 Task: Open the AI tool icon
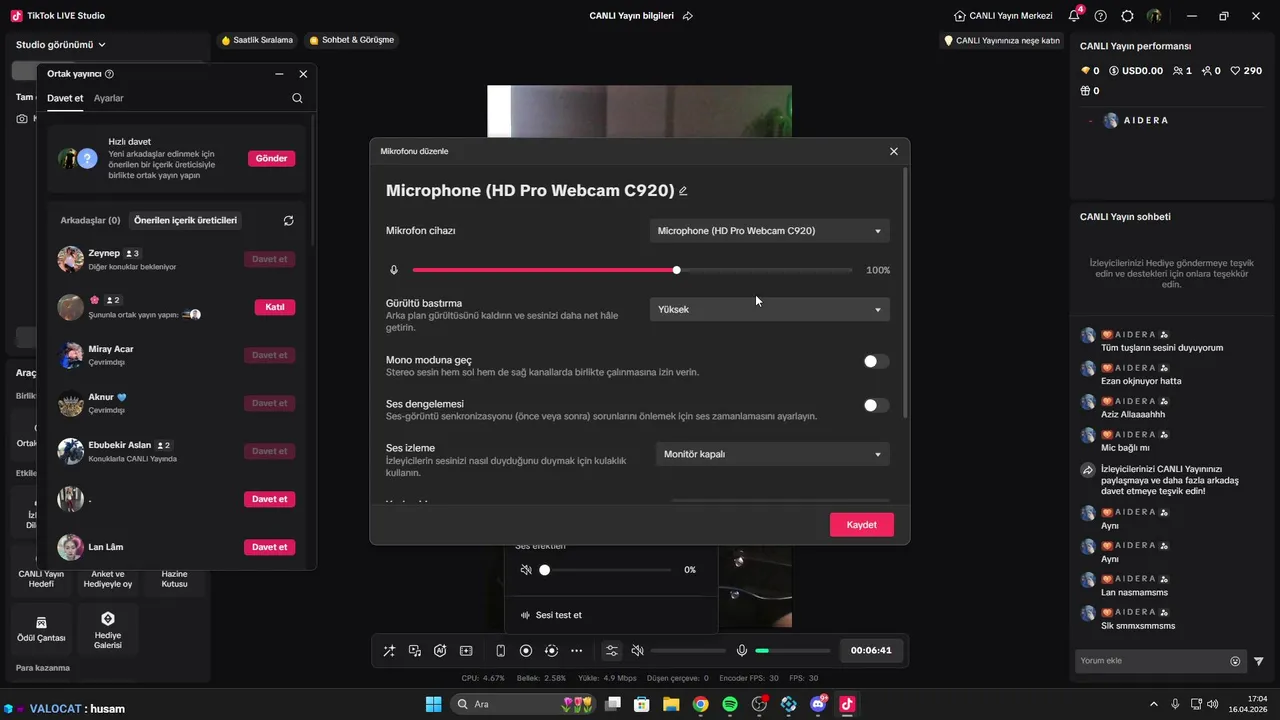(440, 651)
